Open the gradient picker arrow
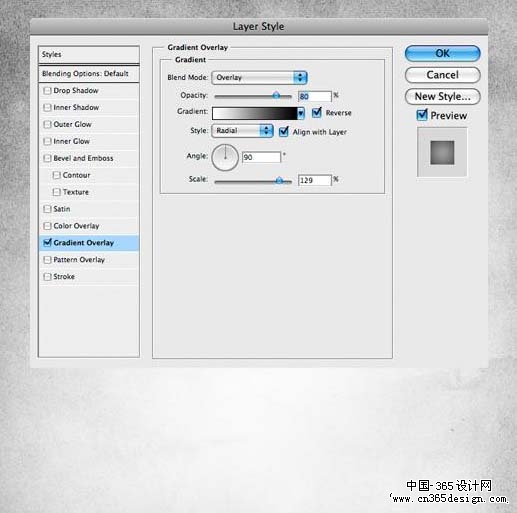This screenshot has width=517, height=513. [301, 113]
